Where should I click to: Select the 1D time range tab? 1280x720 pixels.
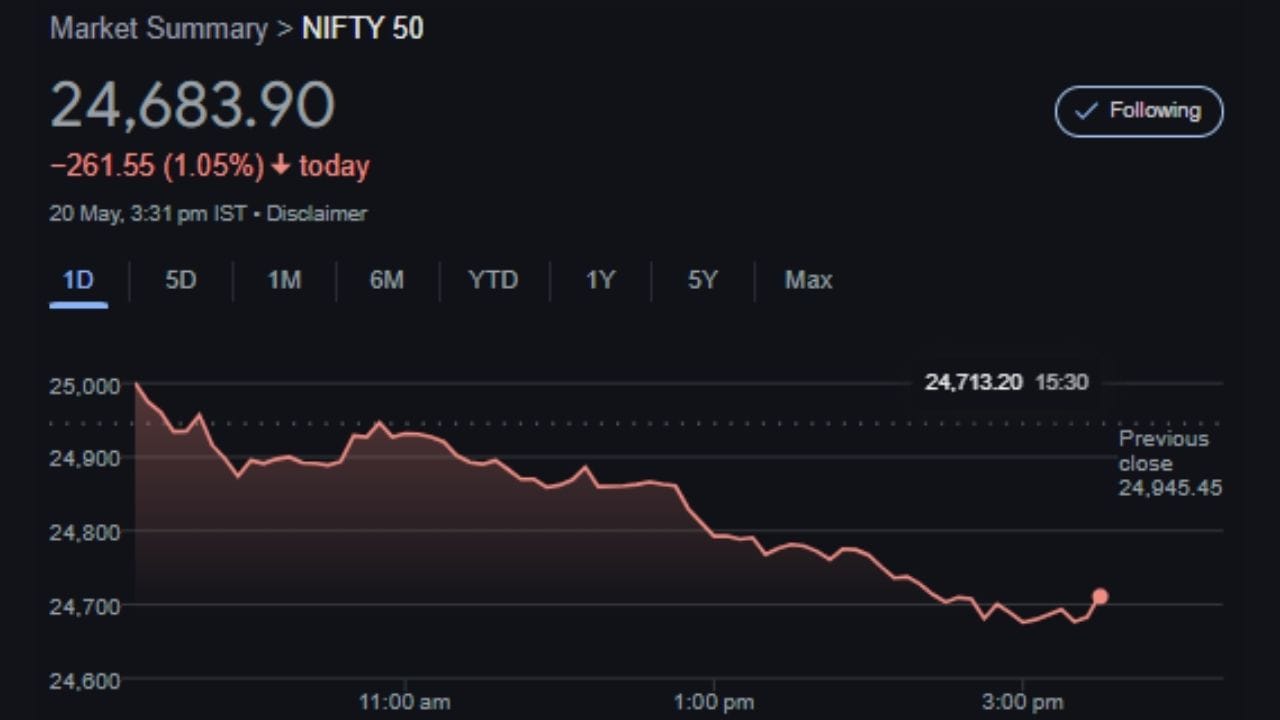[x=78, y=280]
